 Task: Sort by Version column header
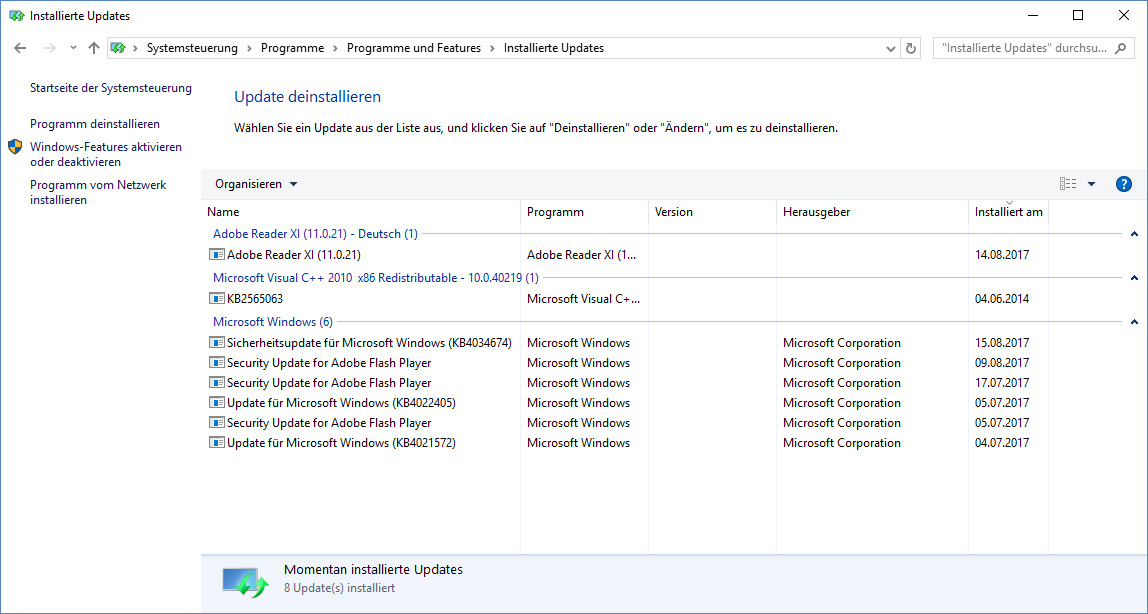(x=712, y=212)
